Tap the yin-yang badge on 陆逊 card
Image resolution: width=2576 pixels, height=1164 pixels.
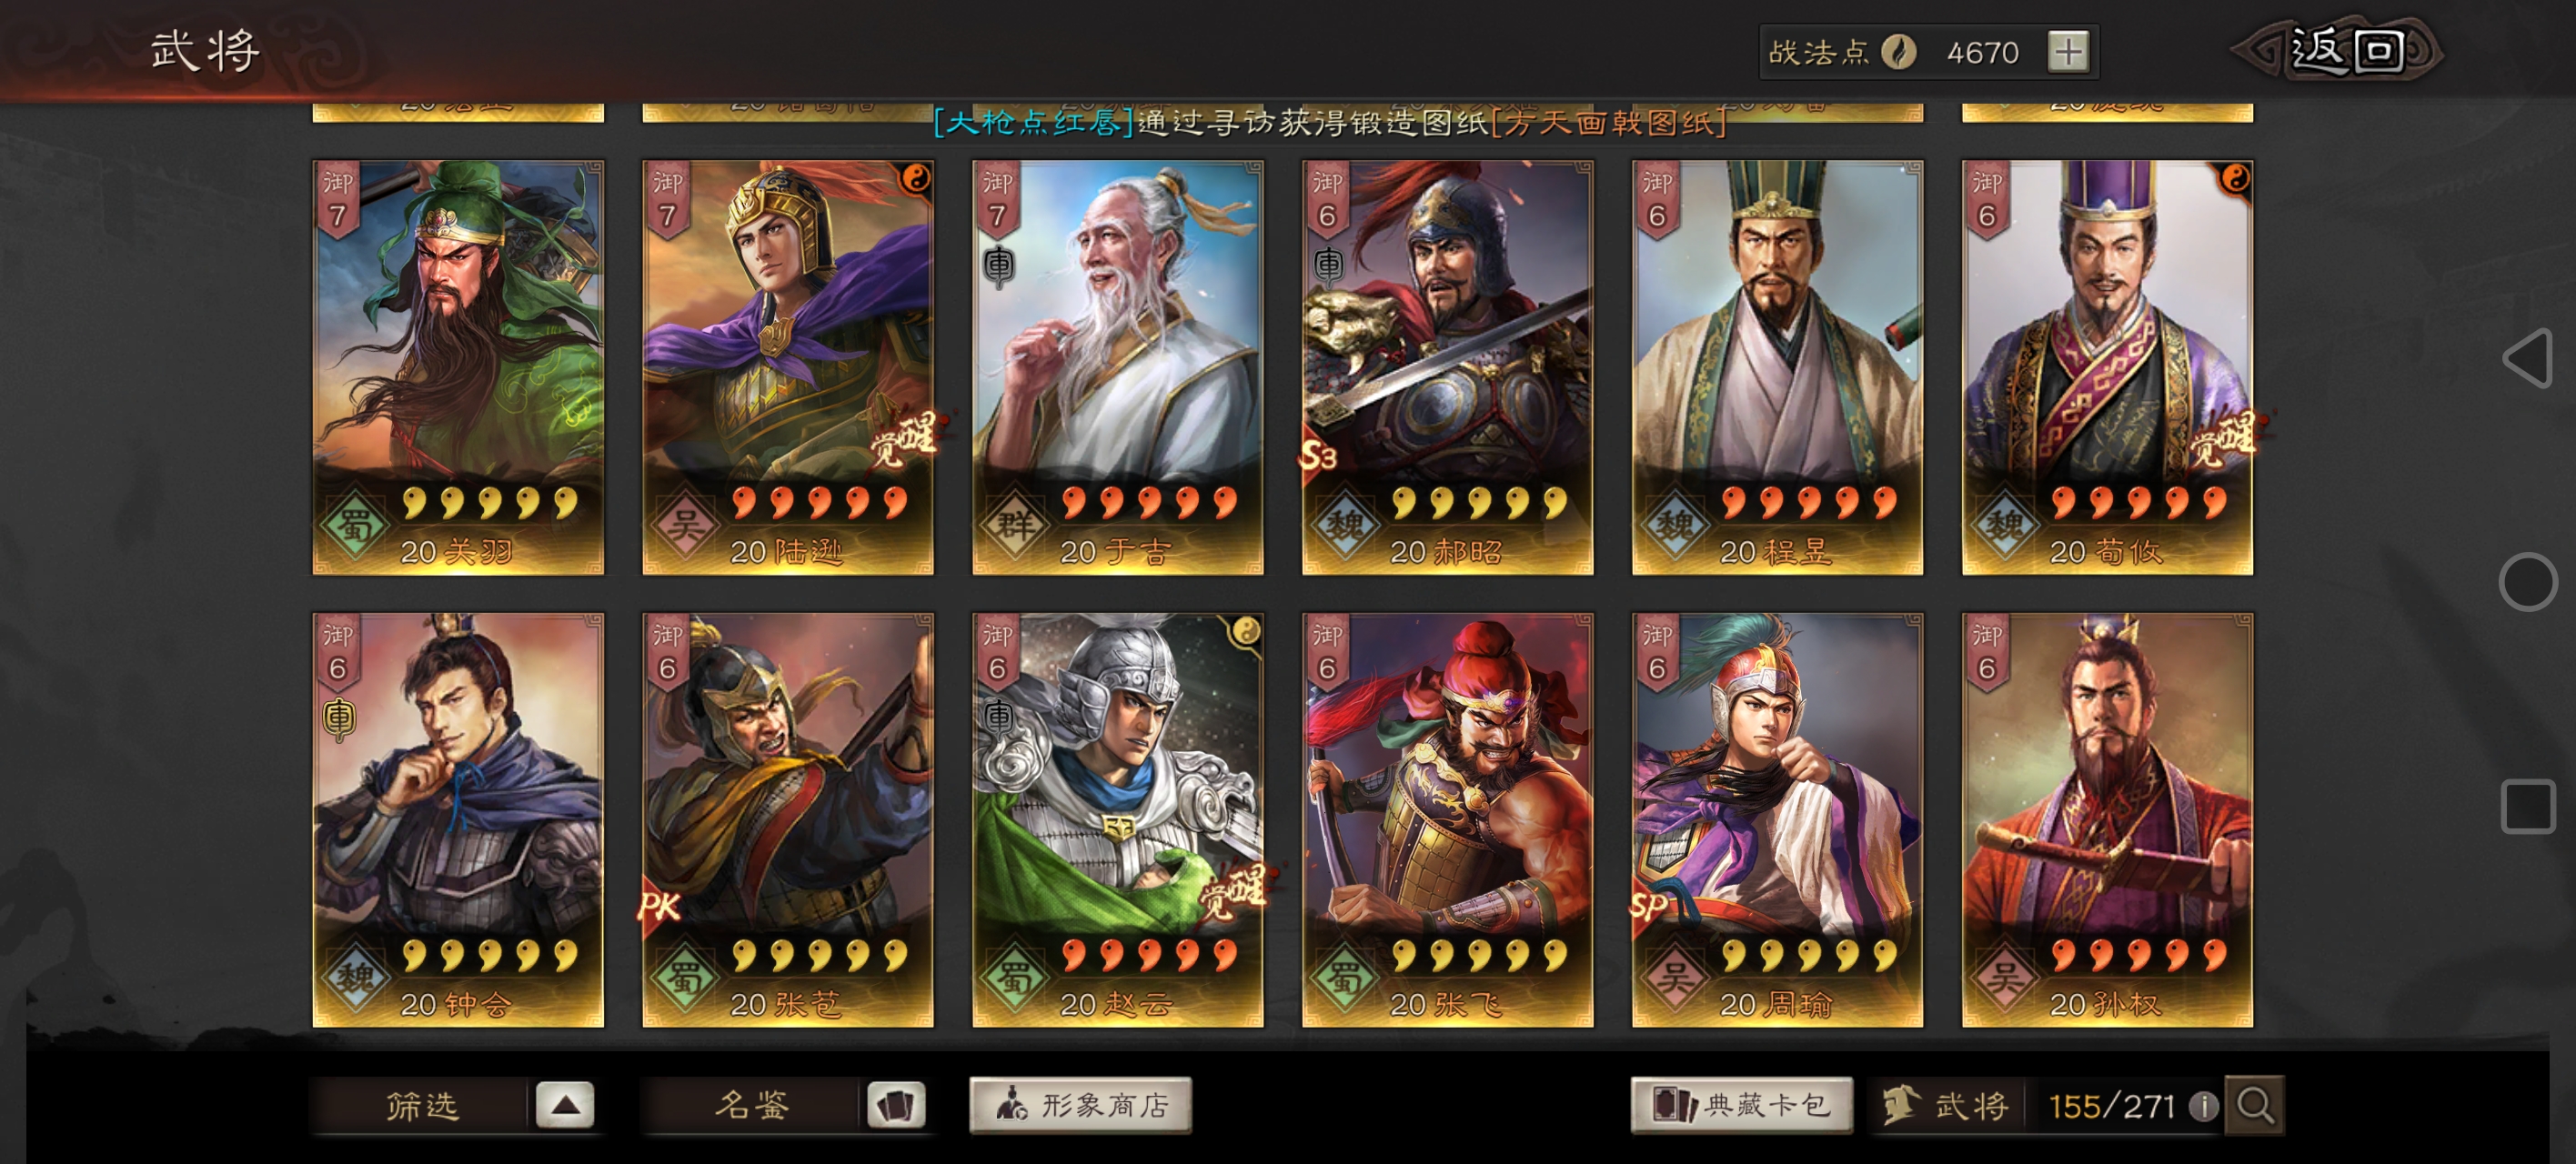tap(916, 179)
